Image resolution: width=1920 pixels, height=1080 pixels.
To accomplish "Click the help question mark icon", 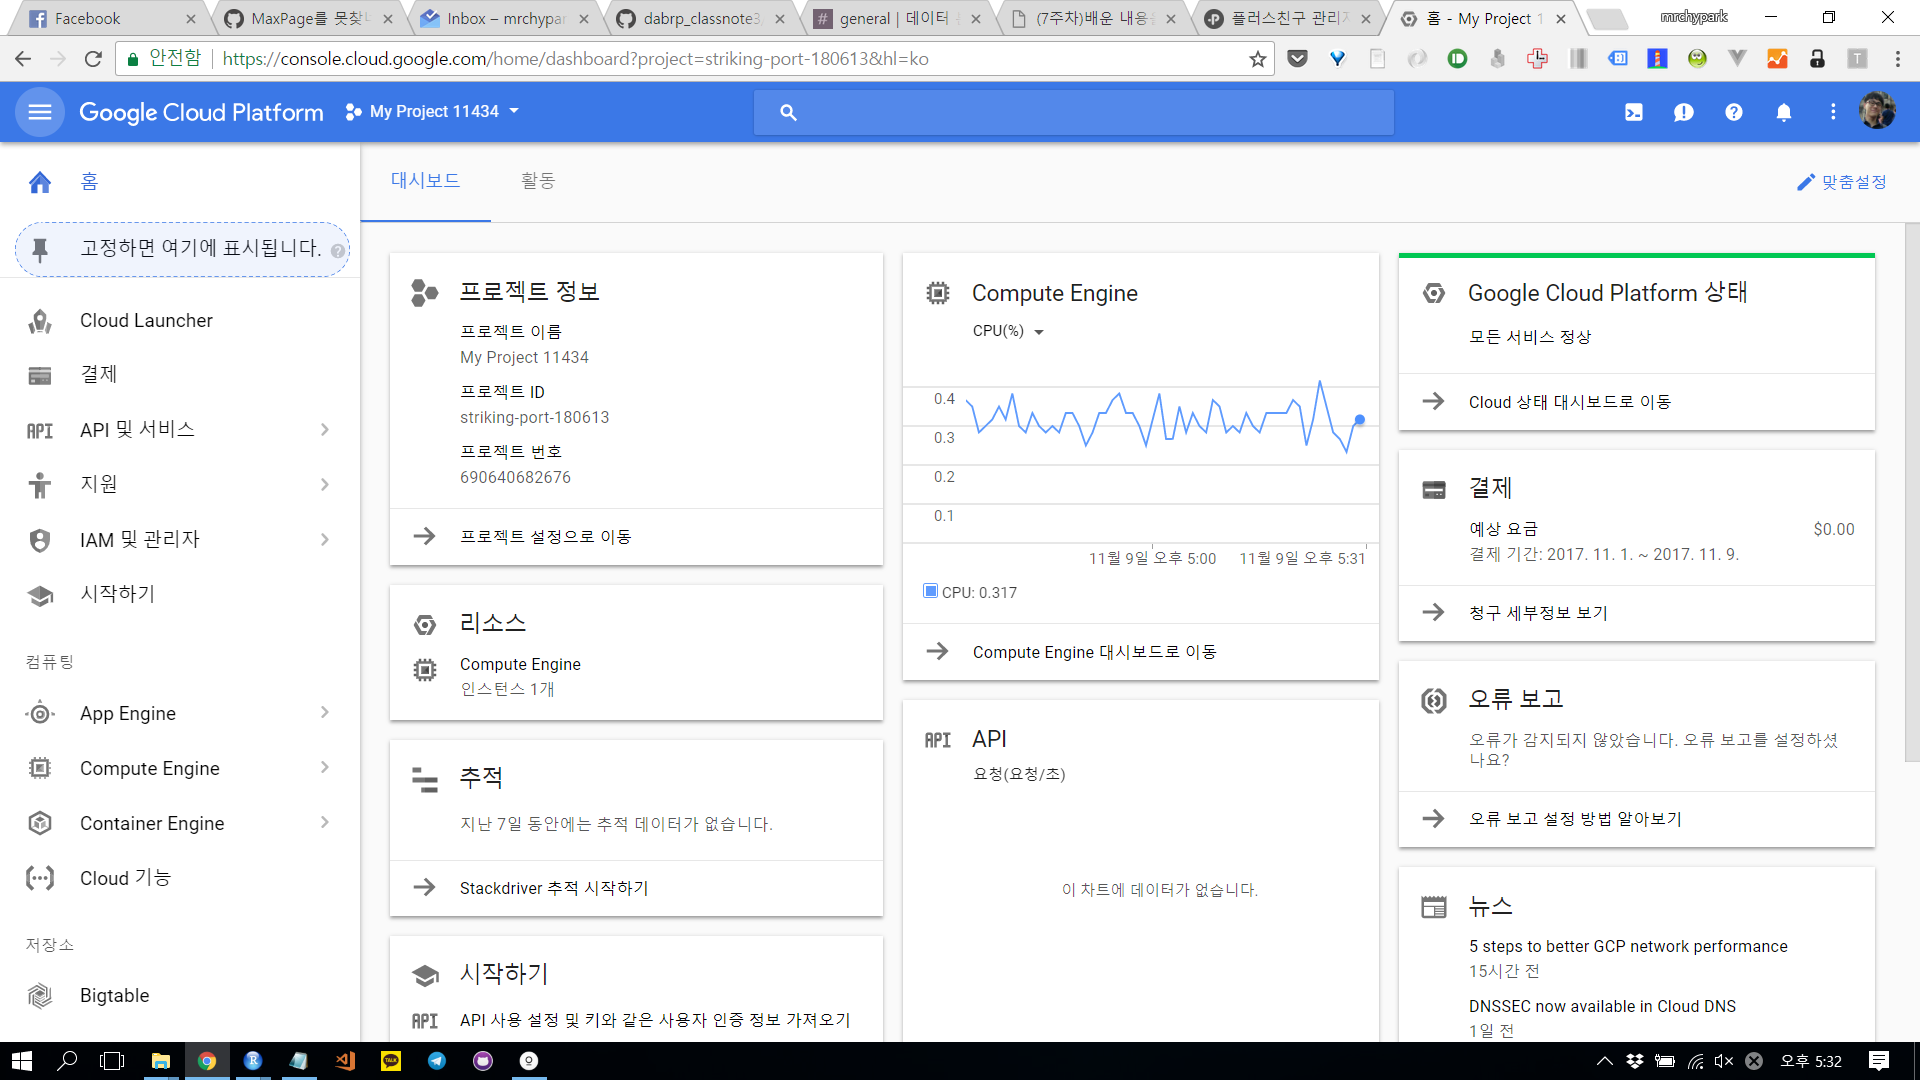I will click(x=1733, y=112).
